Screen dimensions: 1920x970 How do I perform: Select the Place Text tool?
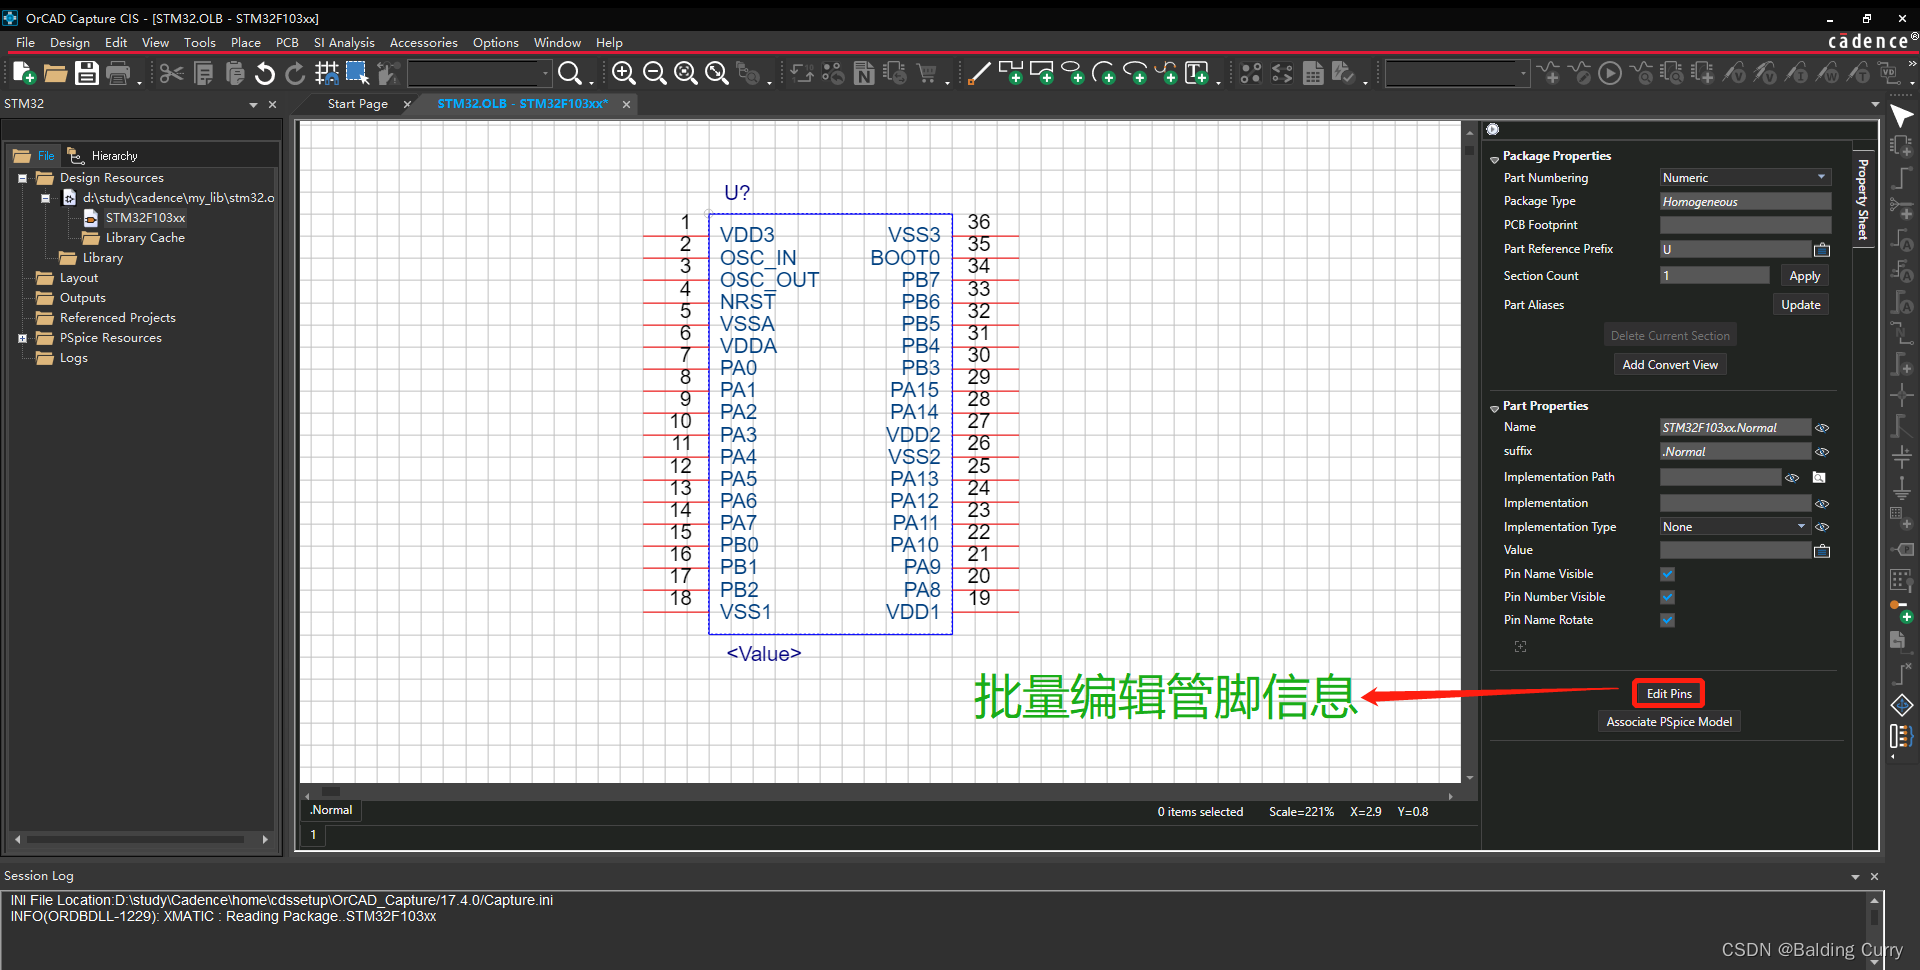(1196, 73)
